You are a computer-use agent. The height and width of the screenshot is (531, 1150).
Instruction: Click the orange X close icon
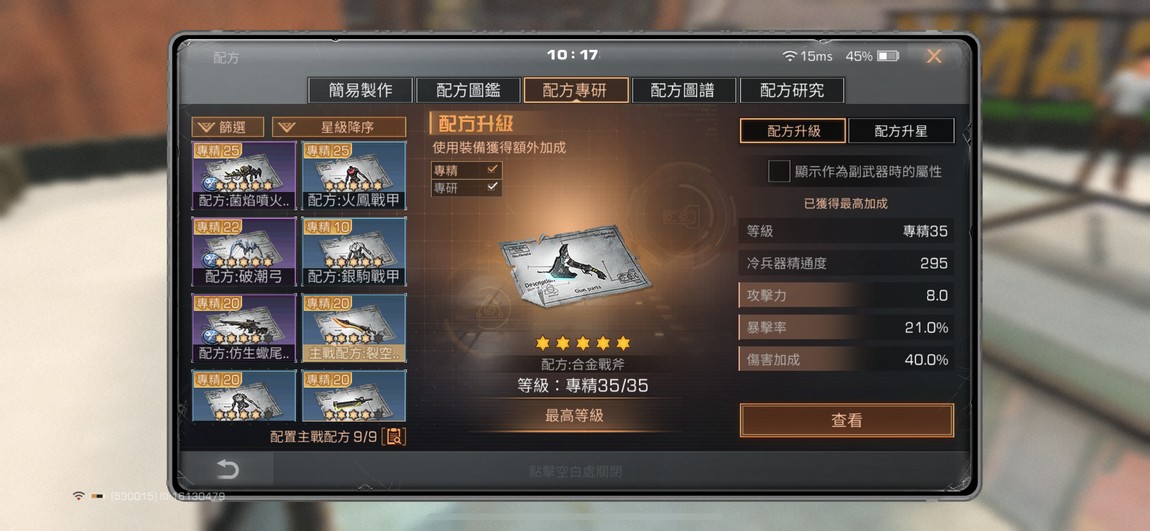pyautogui.click(x=934, y=56)
